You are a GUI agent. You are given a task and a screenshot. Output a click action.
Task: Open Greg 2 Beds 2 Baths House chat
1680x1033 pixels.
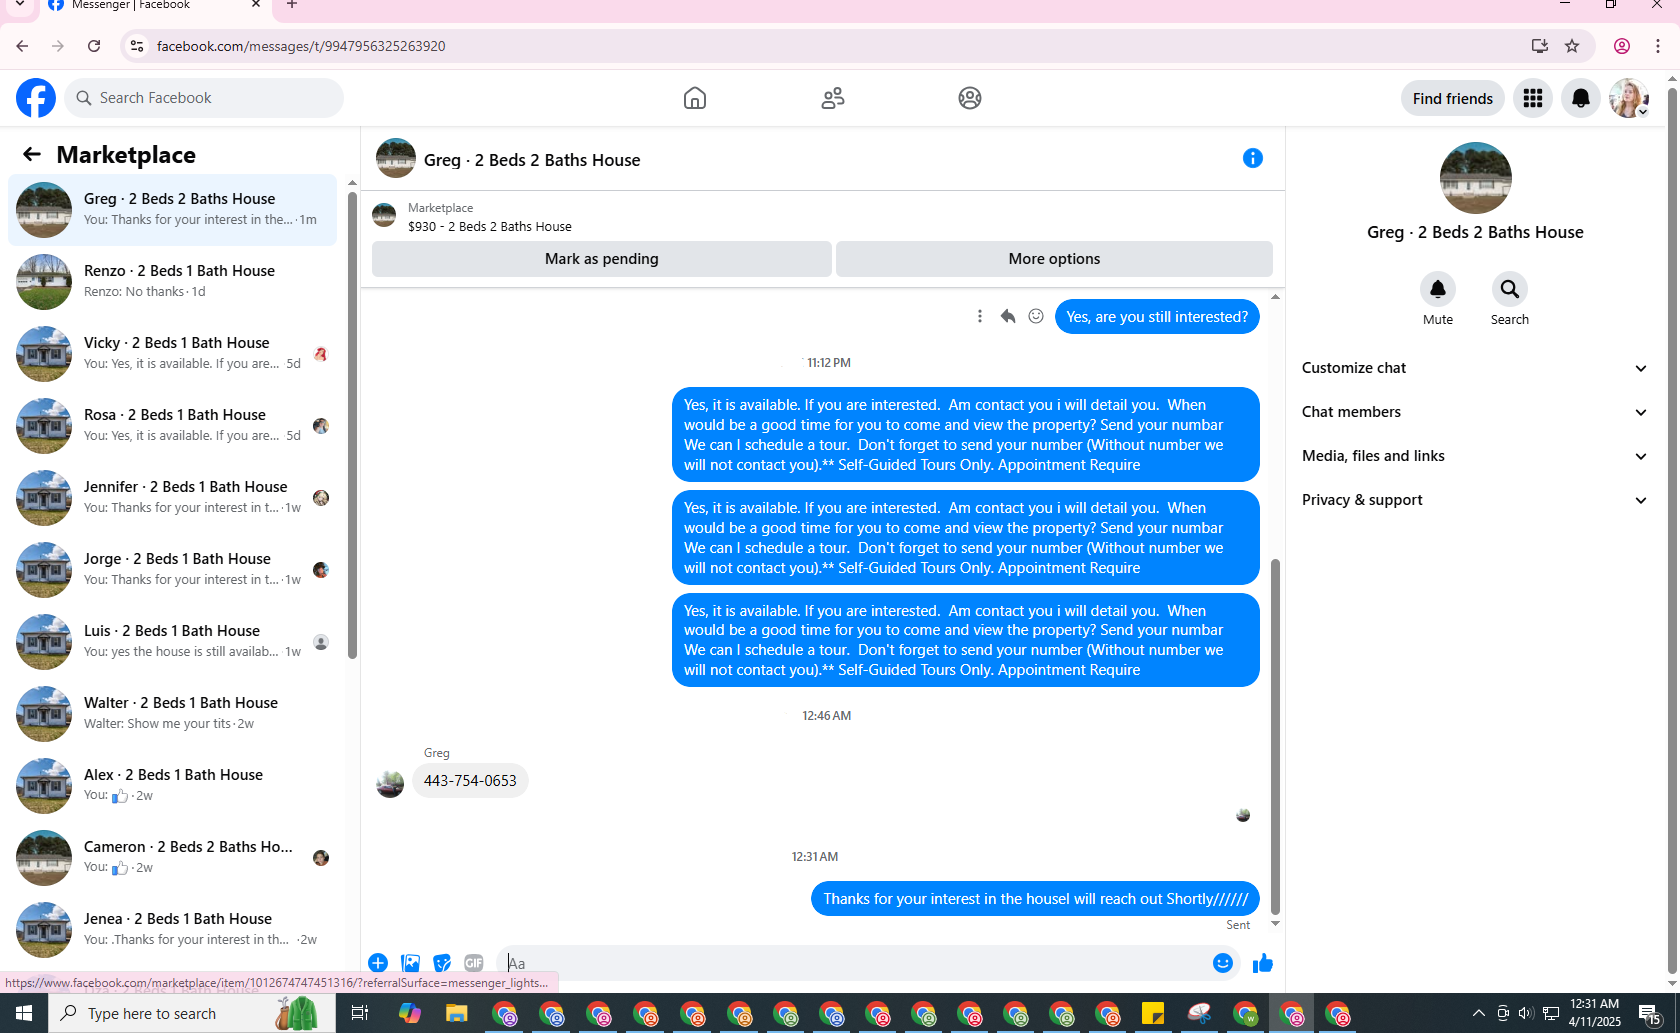[x=173, y=210]
